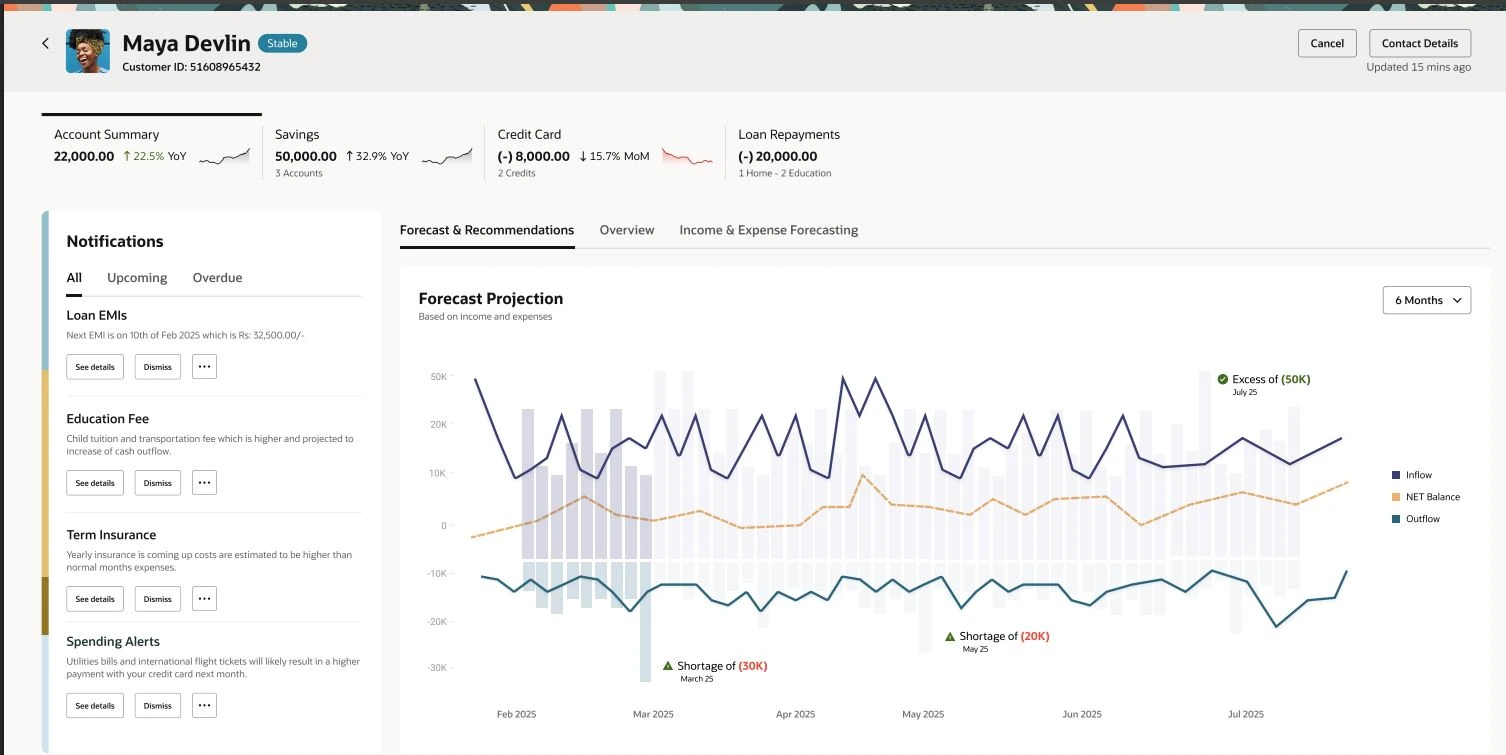Click the Savings sparkline chart
The height and width of the screenshot is (755, 1506).
pos(446,156)
